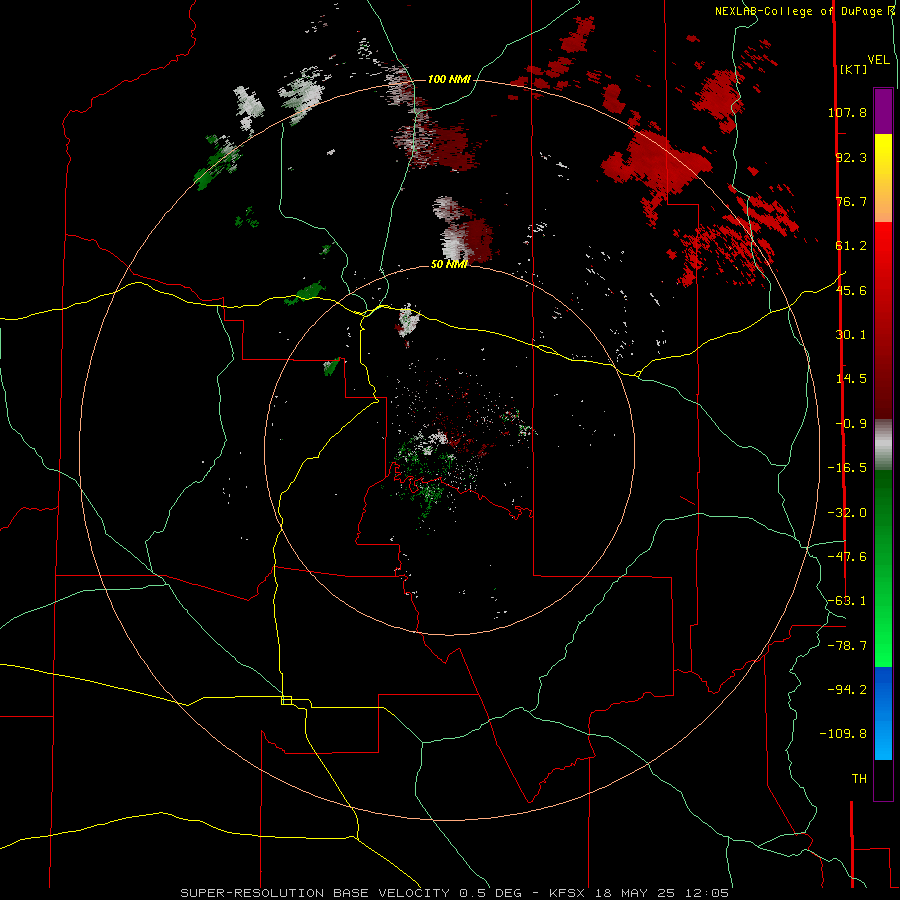The width and height of the screenshot is (900, 900).
Task: Select the 45.6 velocity scale value
Action: [851, 290]
